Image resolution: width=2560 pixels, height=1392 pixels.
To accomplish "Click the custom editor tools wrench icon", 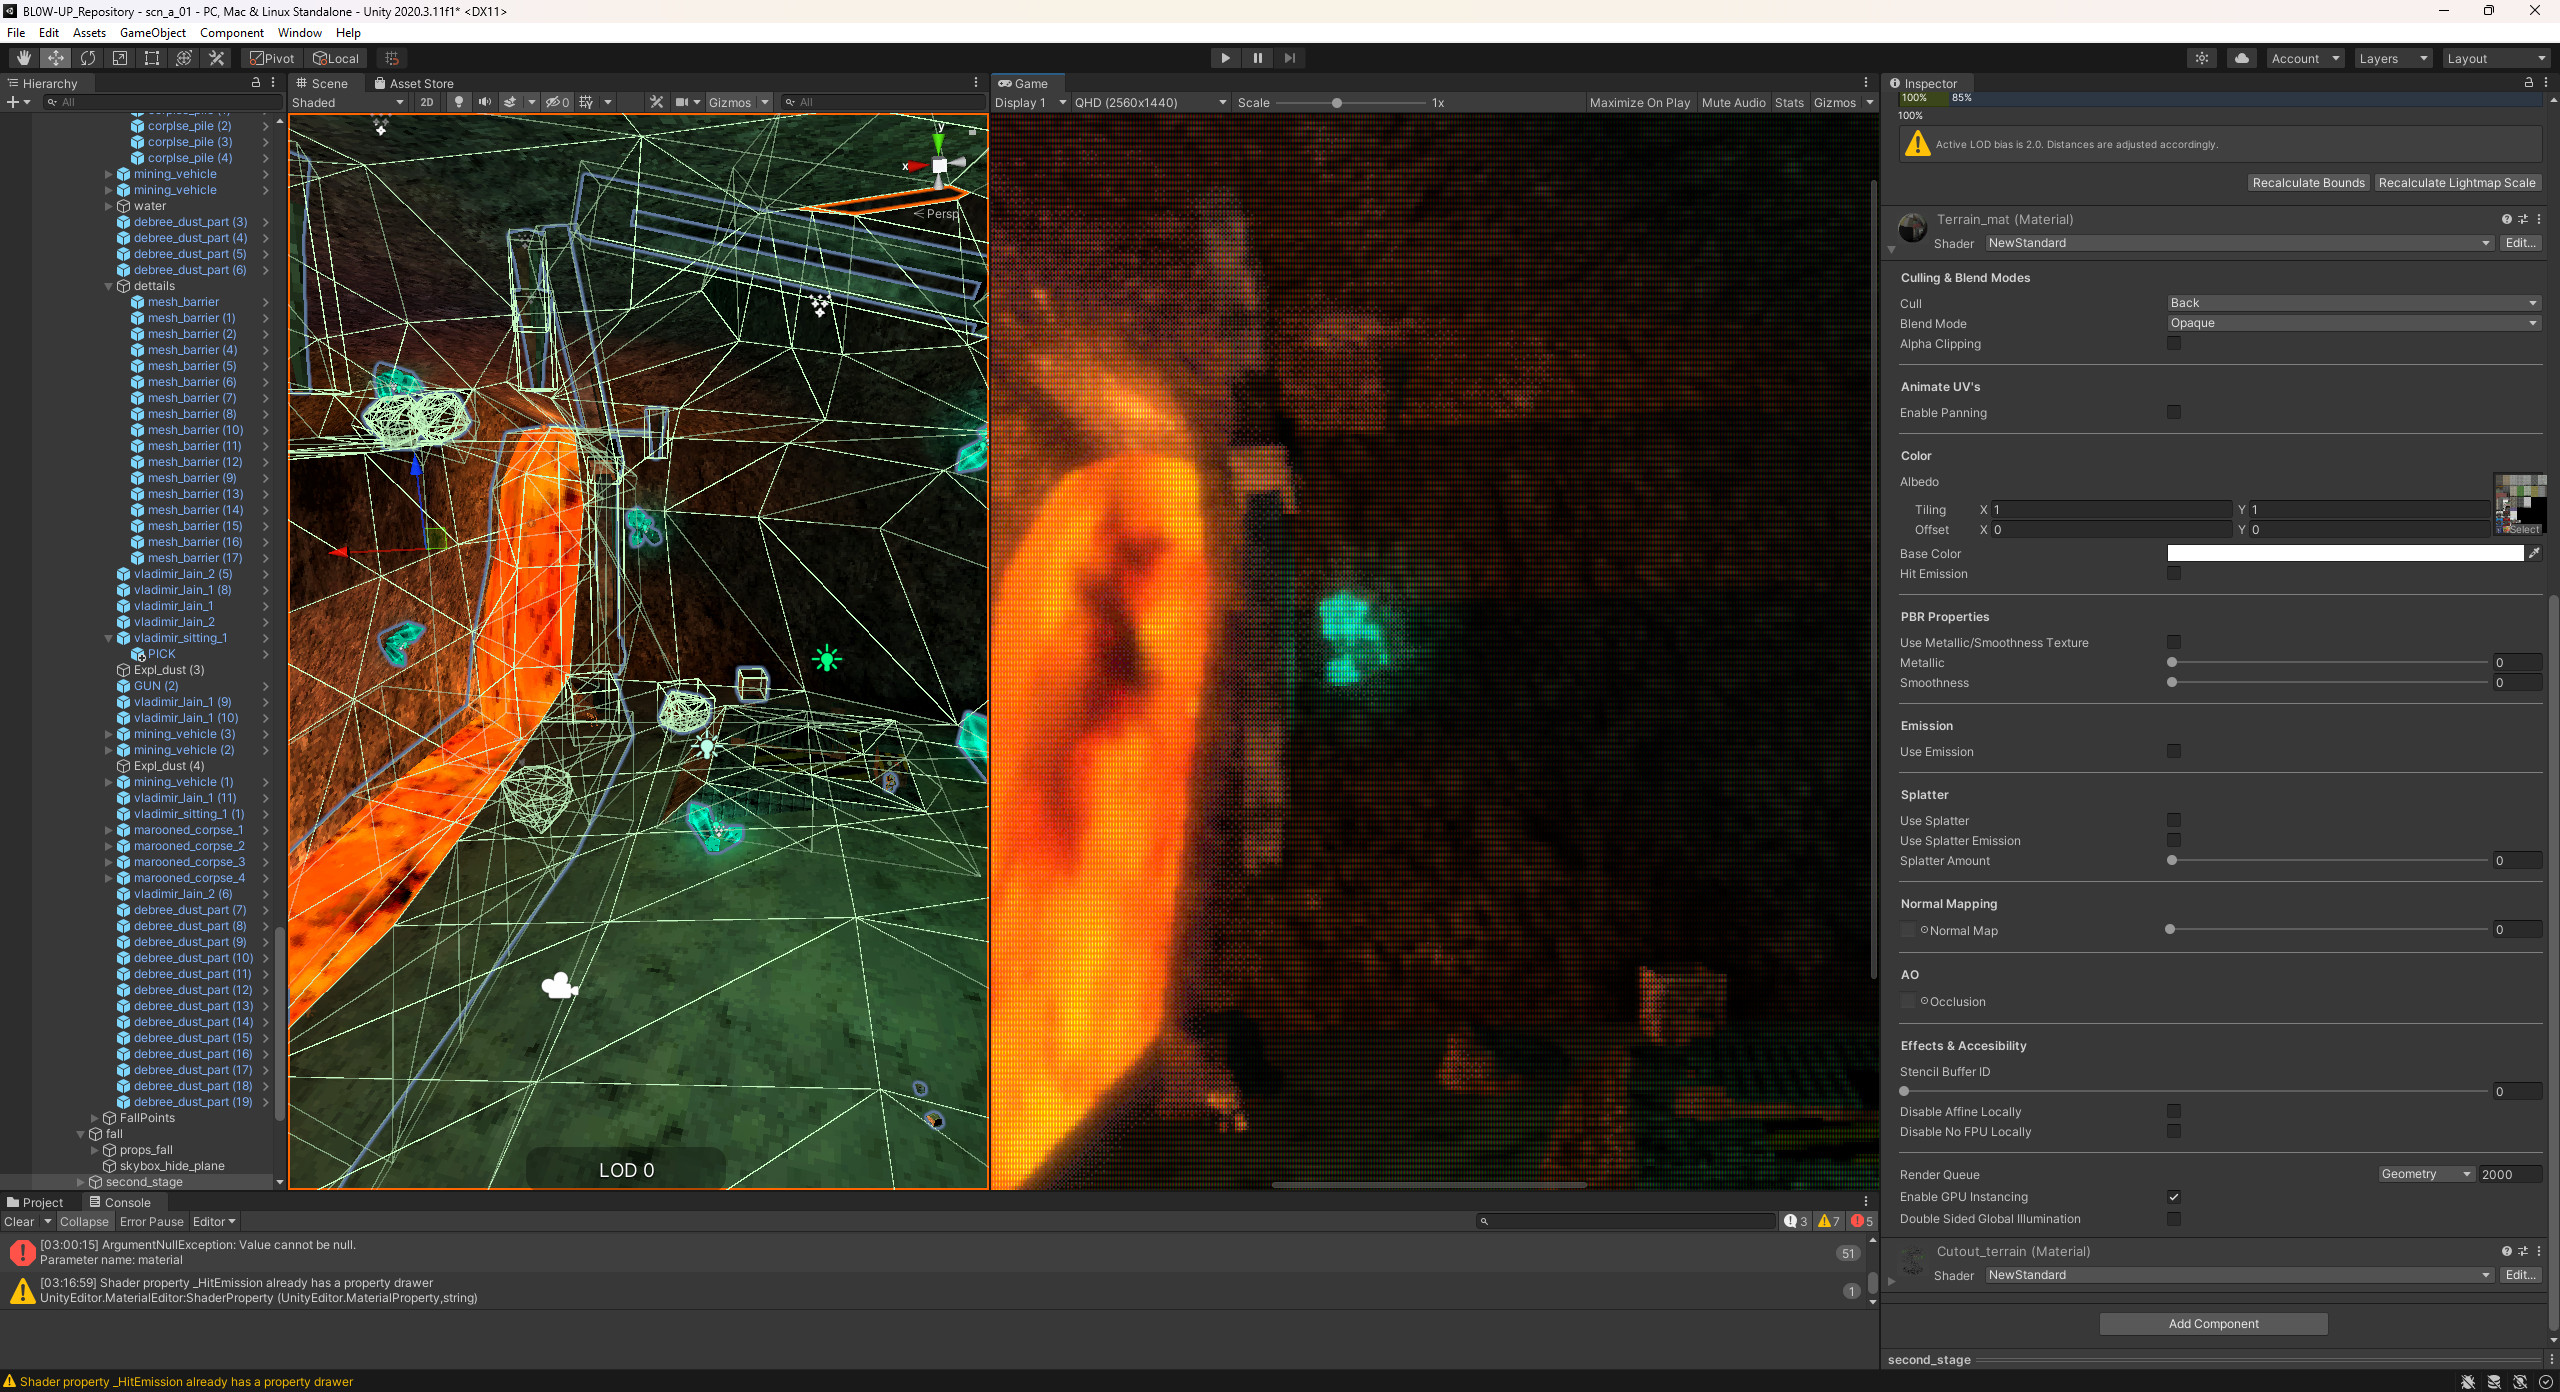I will [215, 57].
